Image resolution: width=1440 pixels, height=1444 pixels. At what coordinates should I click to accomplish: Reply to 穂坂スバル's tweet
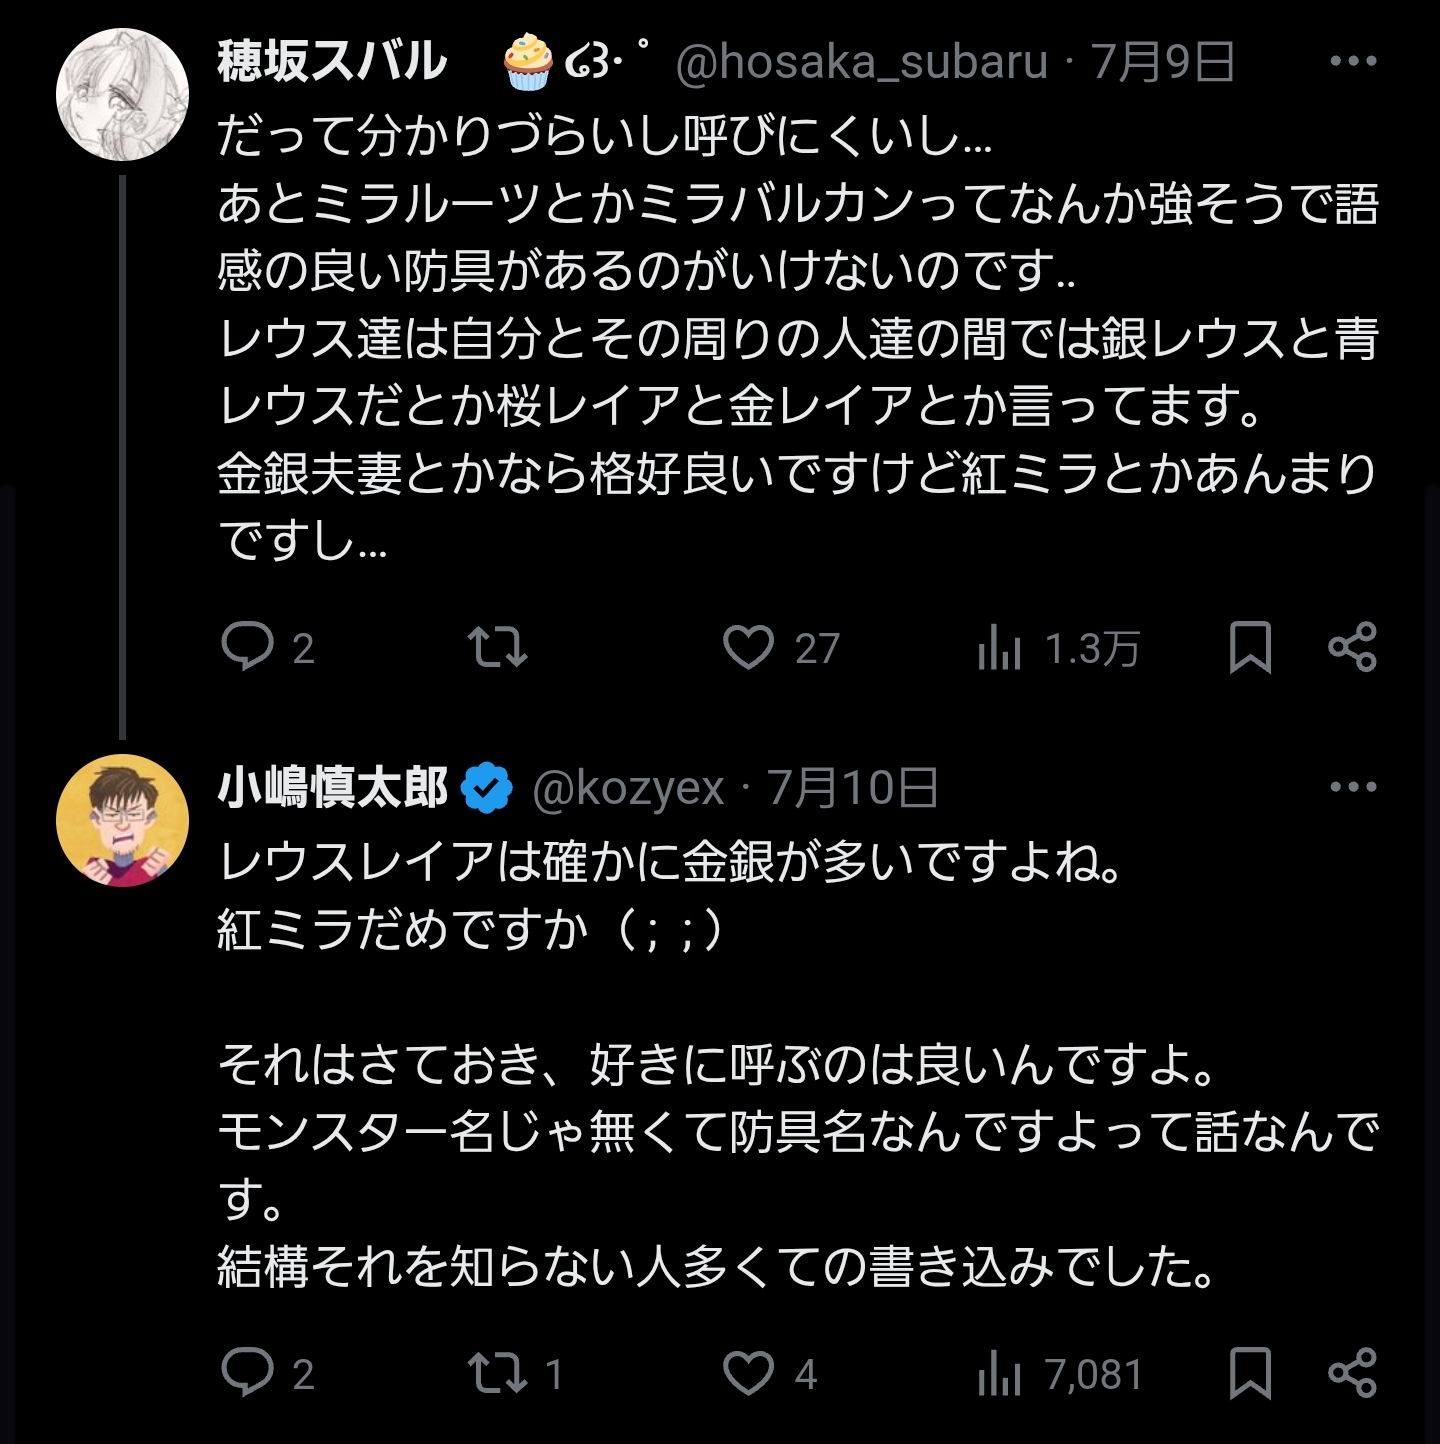[x=247, y=647]
